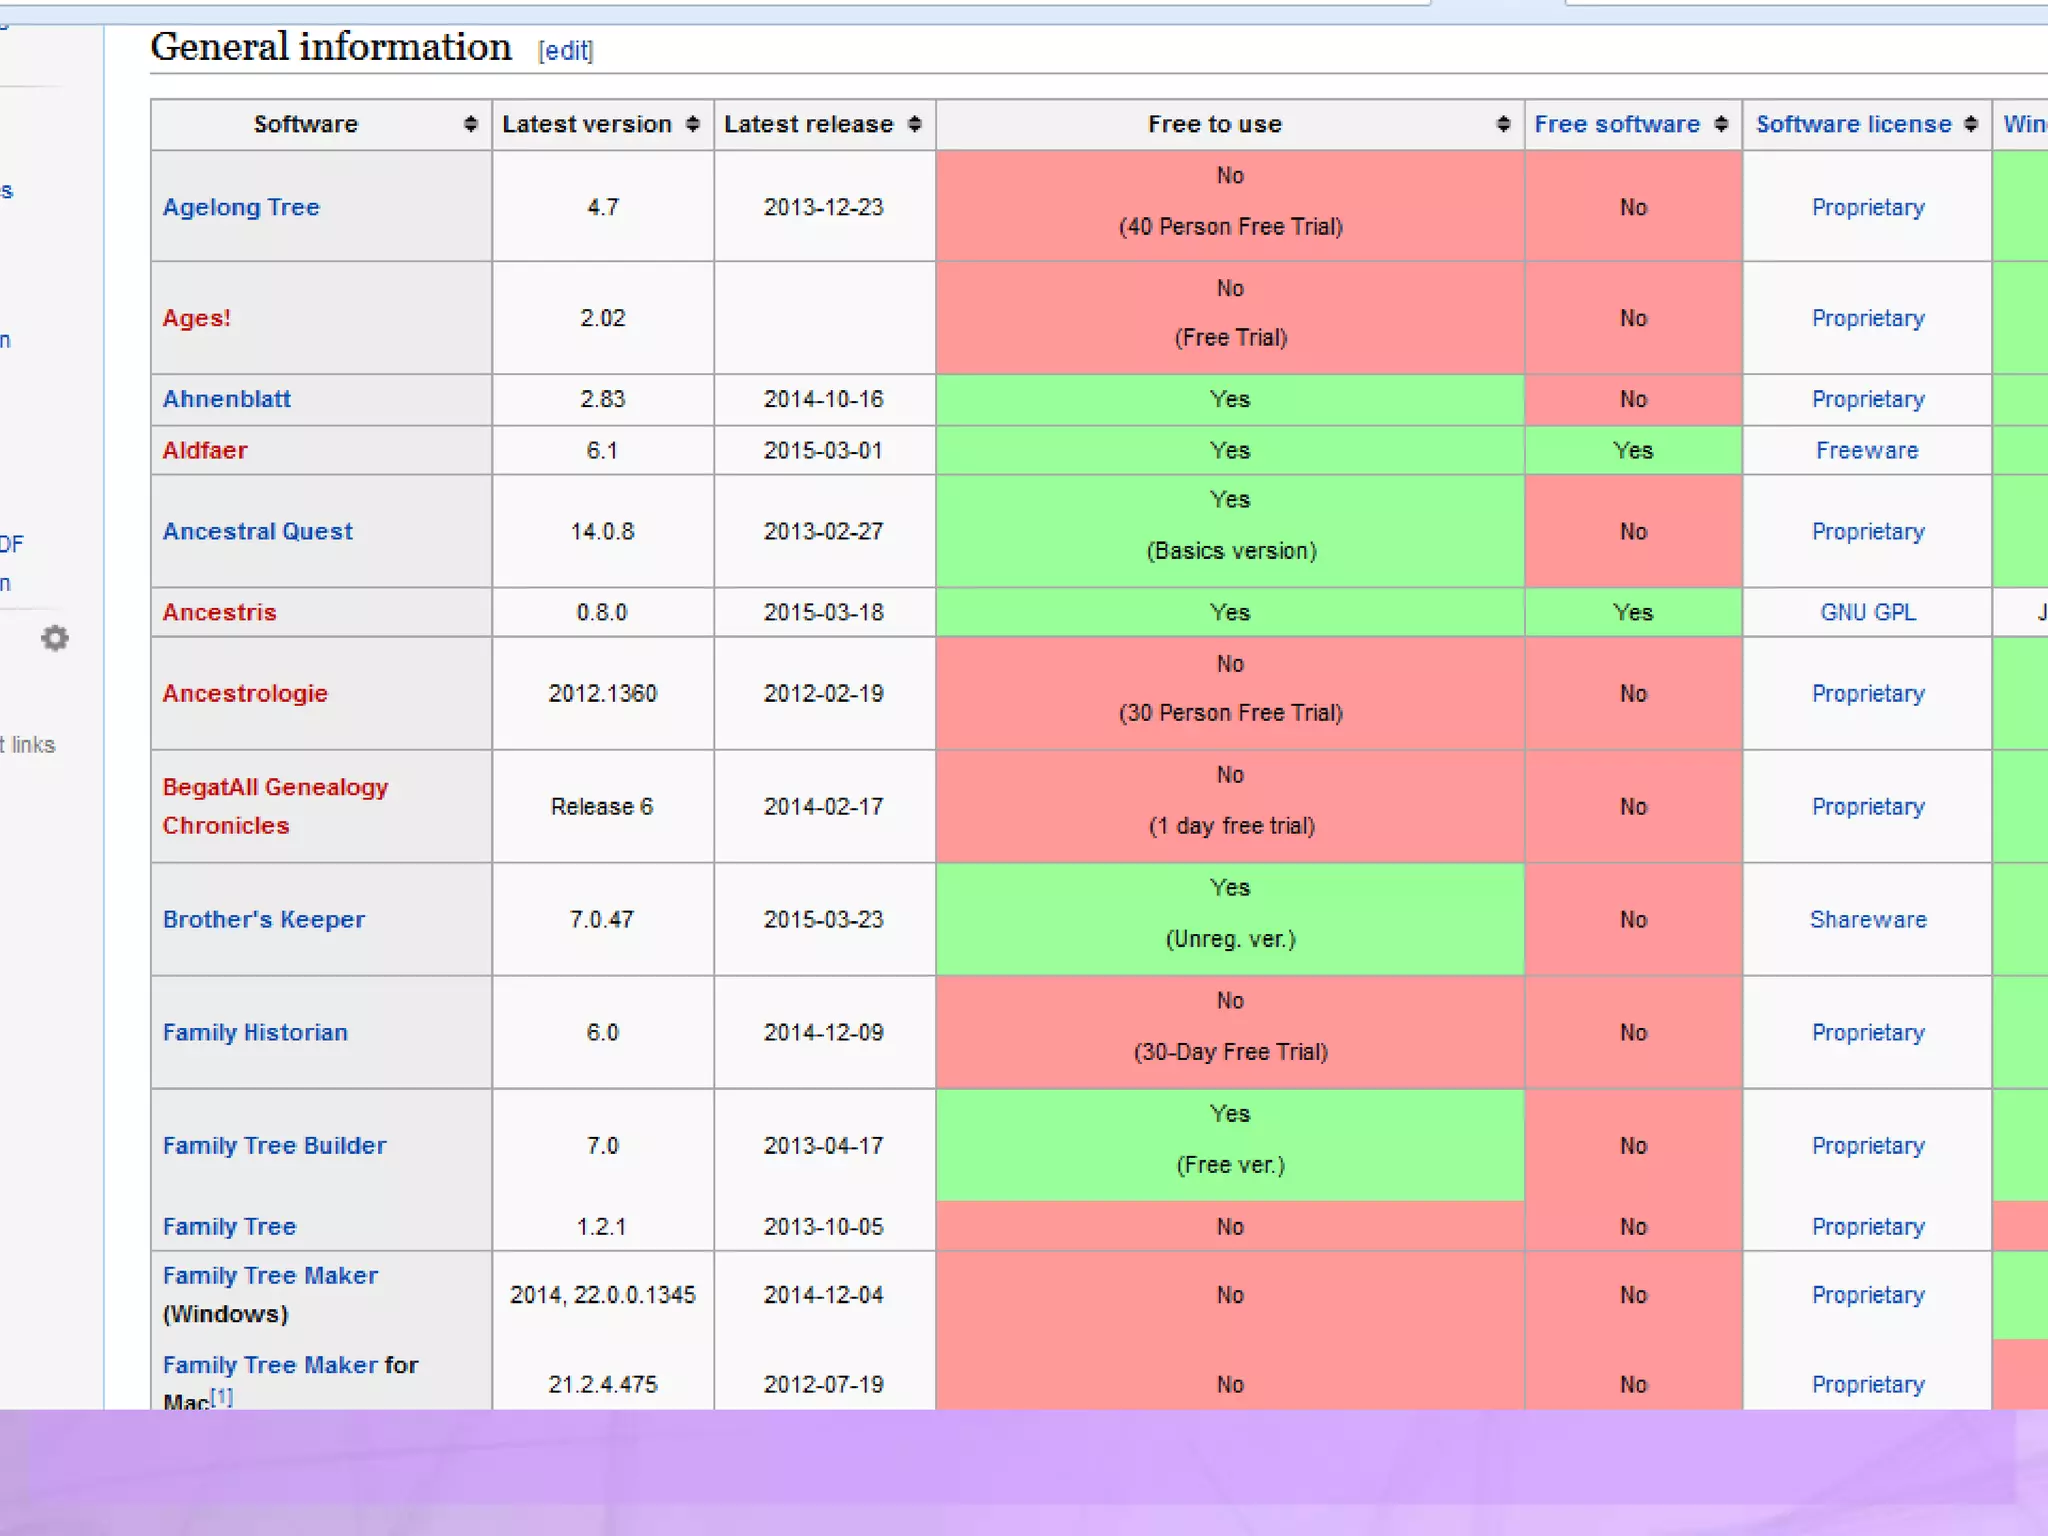Open the GNU GPL license link
The width and height of the screenshot is (2048, 1536).
coord(1867,612)
